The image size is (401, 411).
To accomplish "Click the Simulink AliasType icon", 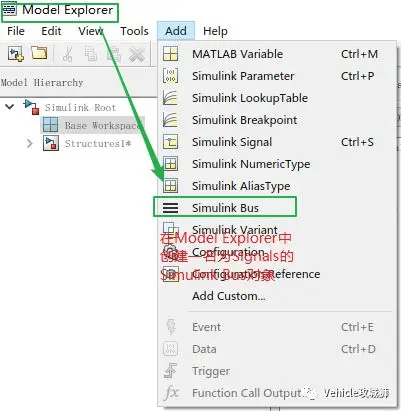I will pos(170,186).
